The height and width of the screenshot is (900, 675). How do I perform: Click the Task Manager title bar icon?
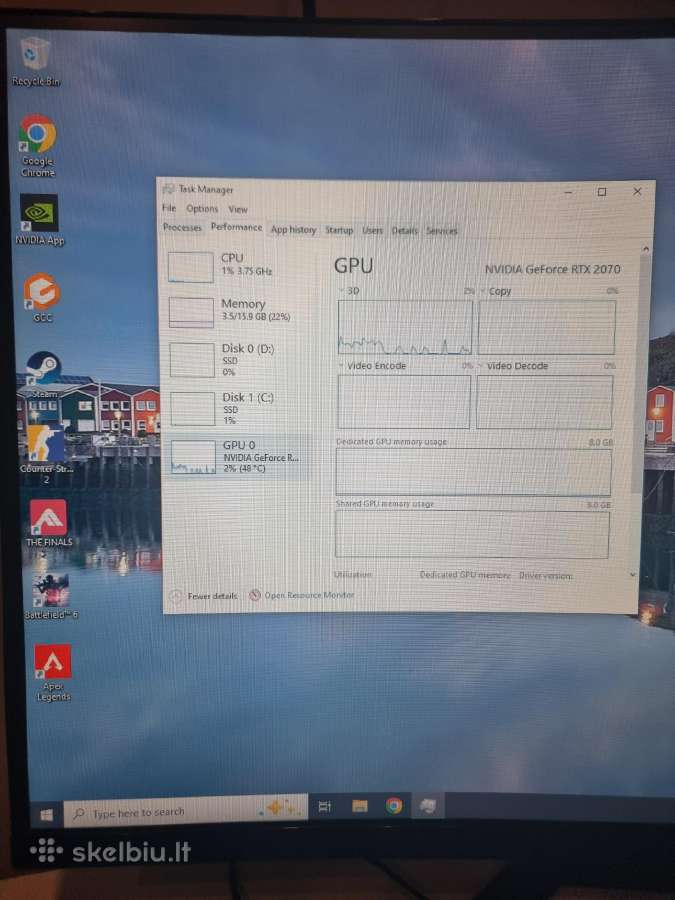pyautogui.click(x=169, y=189)
